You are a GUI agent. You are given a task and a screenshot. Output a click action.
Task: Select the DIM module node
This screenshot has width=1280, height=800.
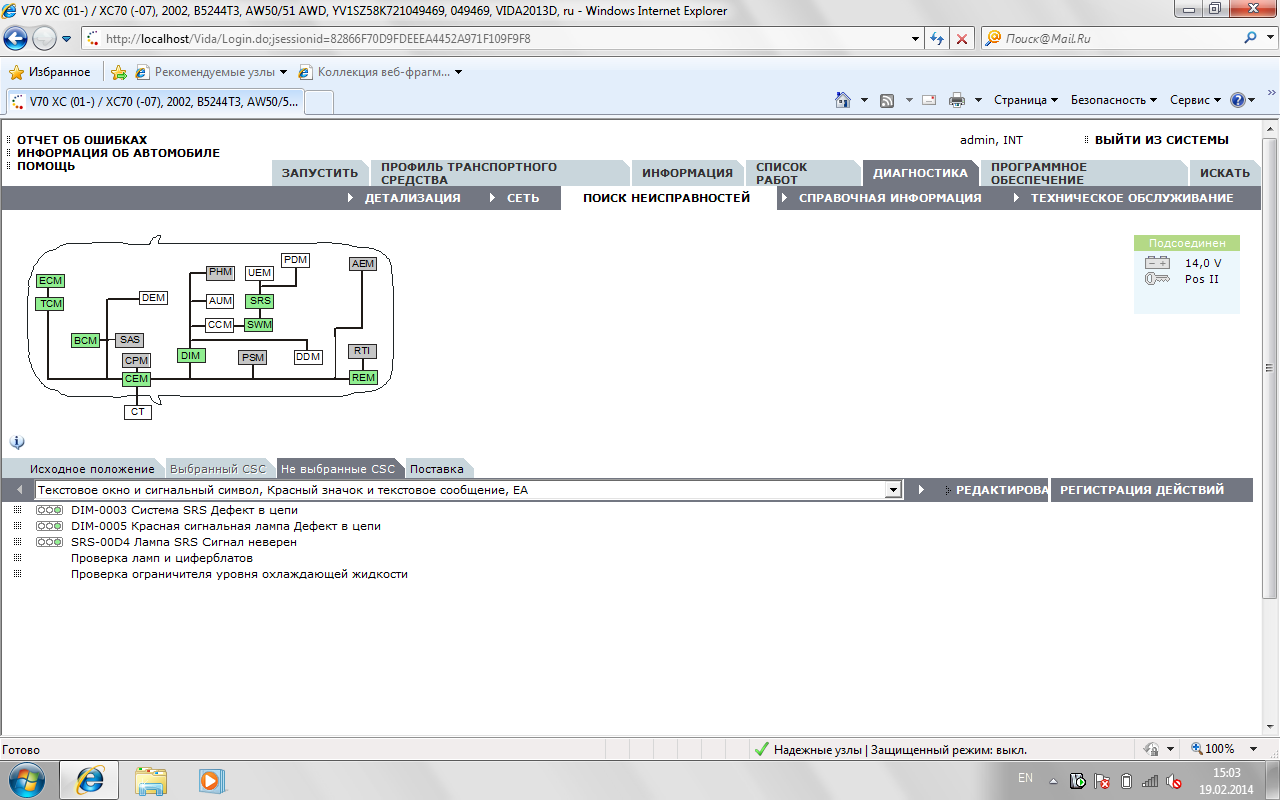pyautogui.click(x=191, y=356)
